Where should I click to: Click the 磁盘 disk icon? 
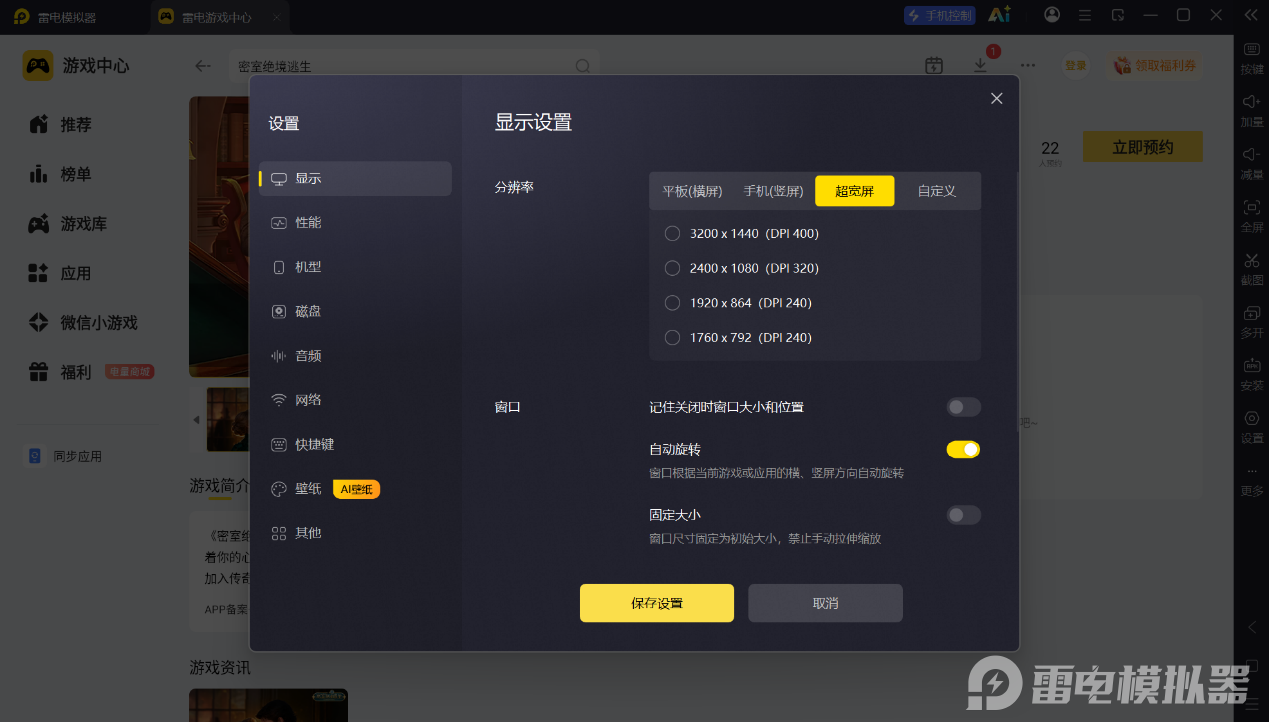click(x=279, y=311)
